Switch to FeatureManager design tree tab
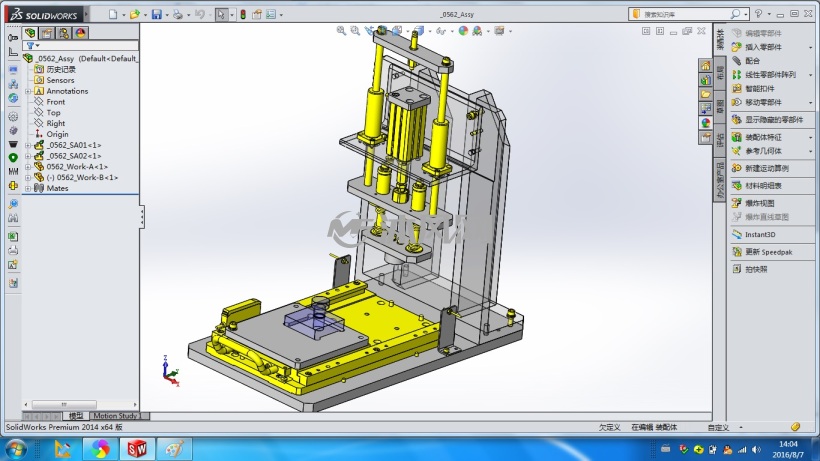 [30, 33]
